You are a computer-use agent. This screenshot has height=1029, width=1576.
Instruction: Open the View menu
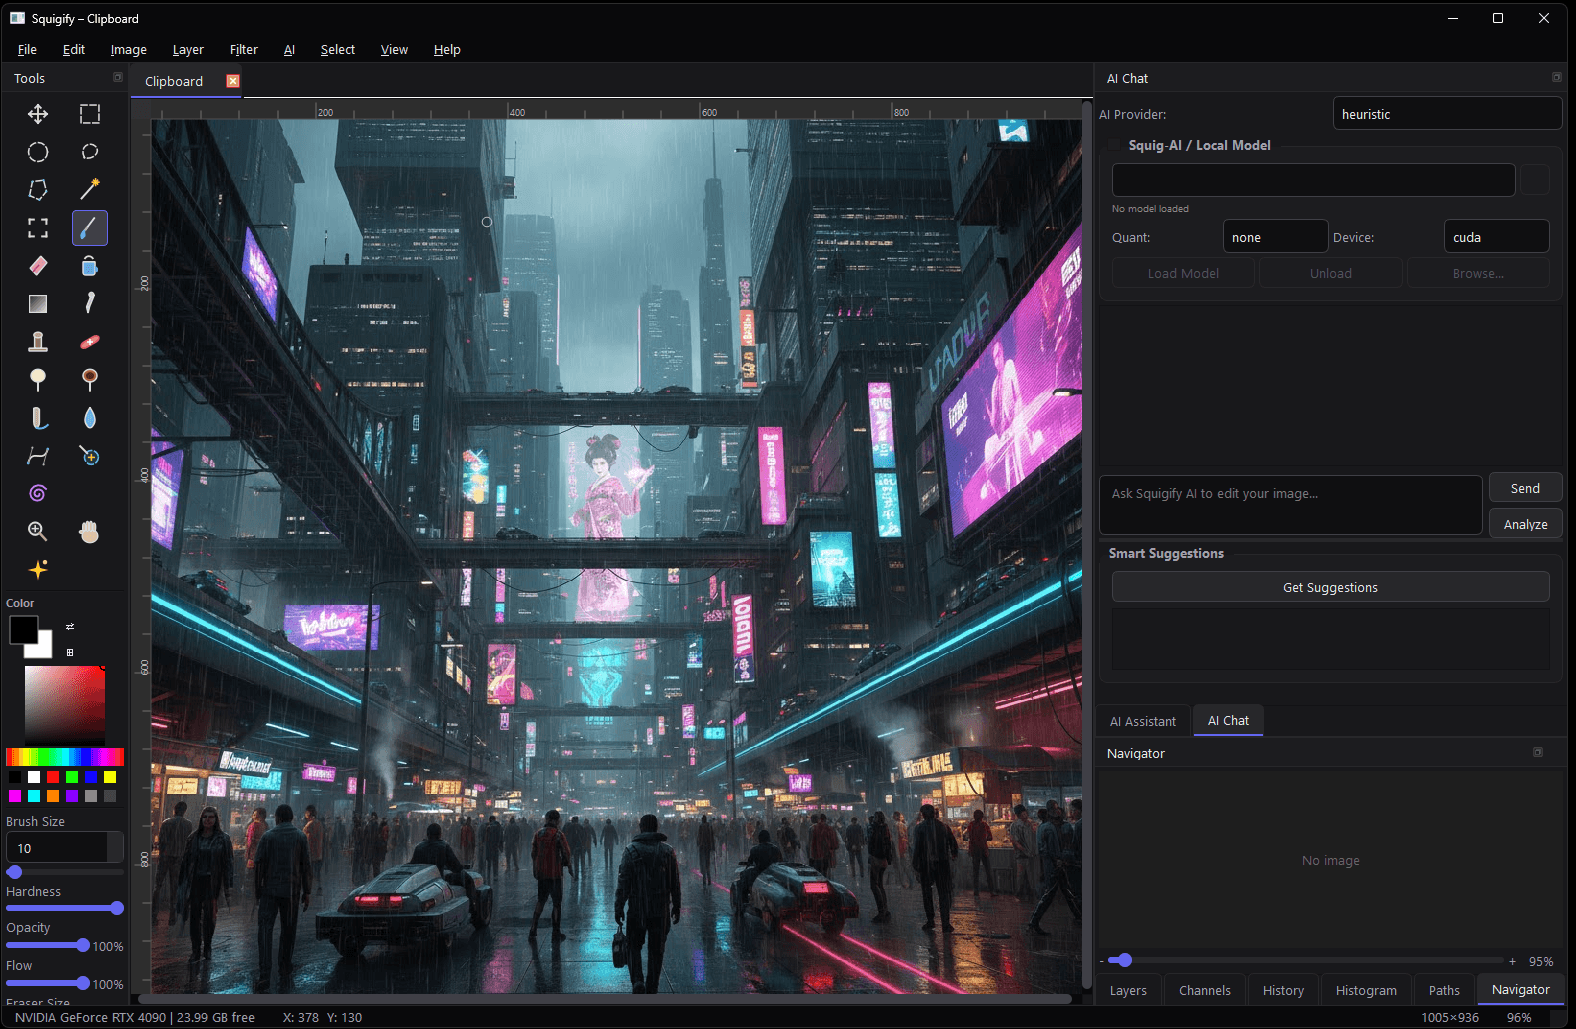click(x=394, y=49)
